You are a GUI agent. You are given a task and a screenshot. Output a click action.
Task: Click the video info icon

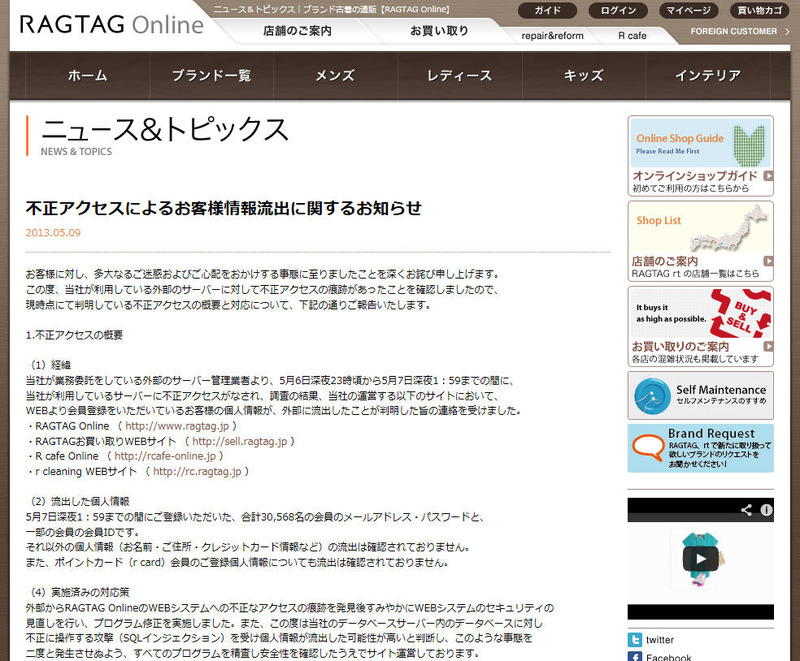click(x=766, y=510)
